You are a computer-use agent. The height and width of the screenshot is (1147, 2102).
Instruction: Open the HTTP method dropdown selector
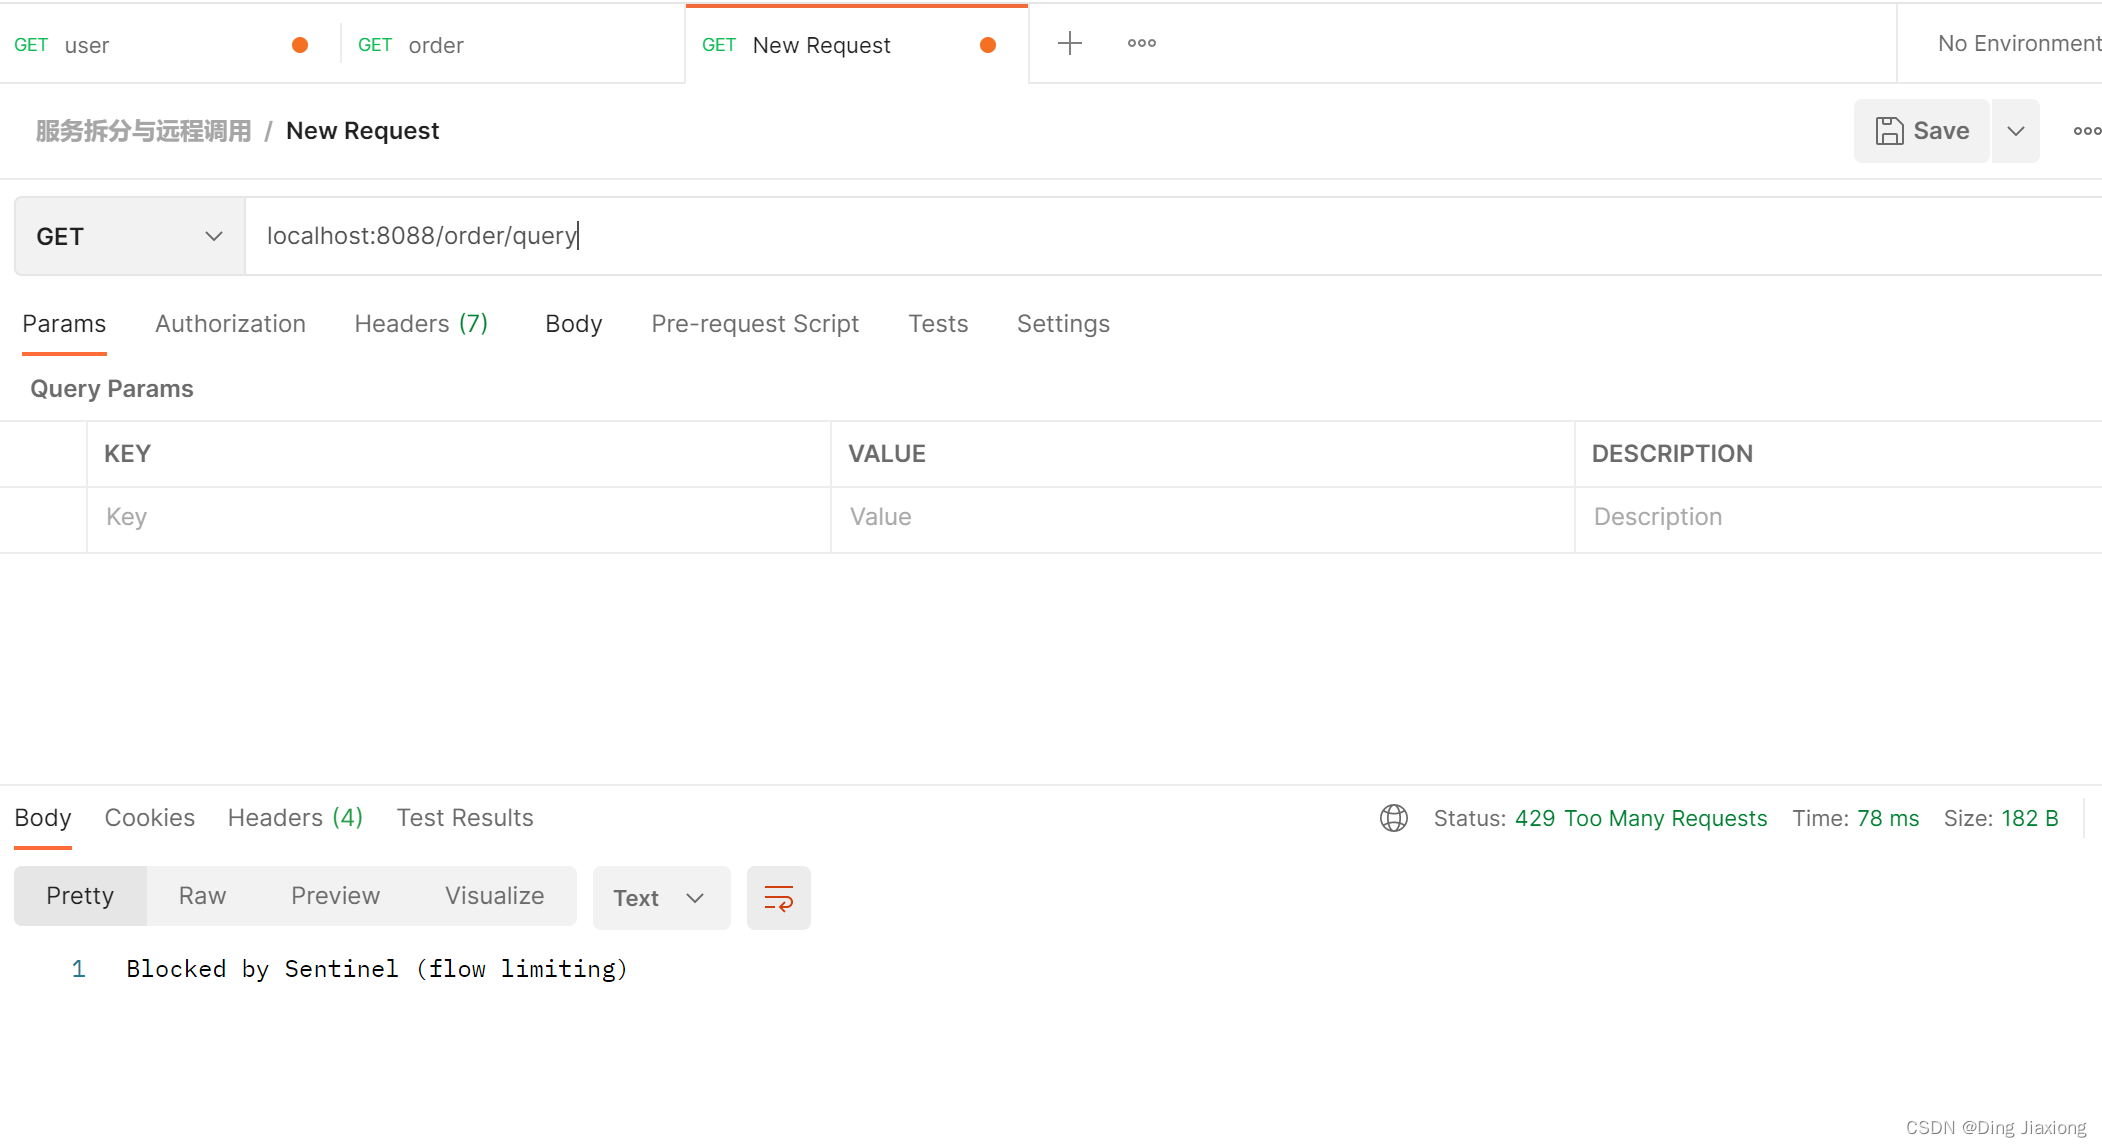point(126,236)
